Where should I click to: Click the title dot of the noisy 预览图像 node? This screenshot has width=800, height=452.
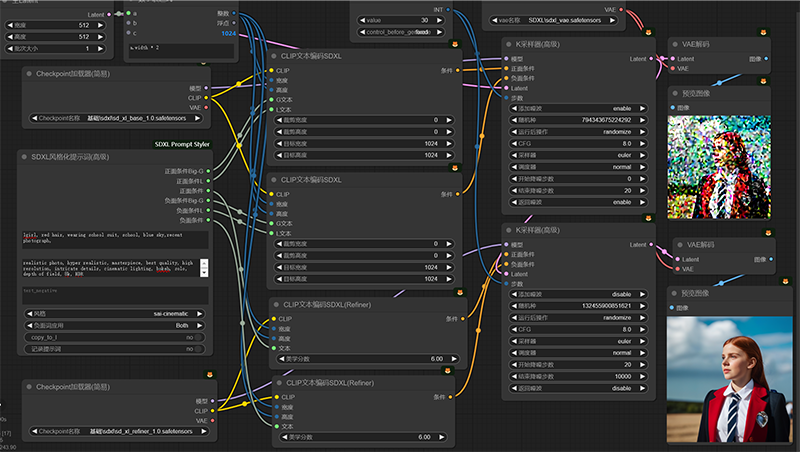675,93
